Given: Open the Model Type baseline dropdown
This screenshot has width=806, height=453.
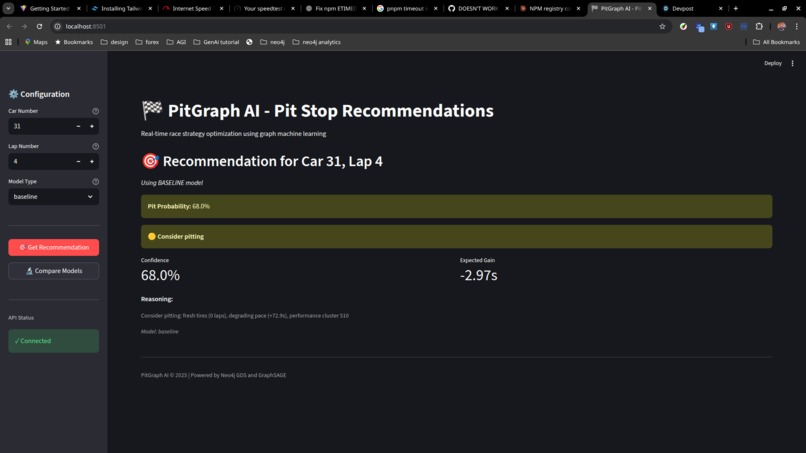Looking at the screenshot, I should click(53, 196).
